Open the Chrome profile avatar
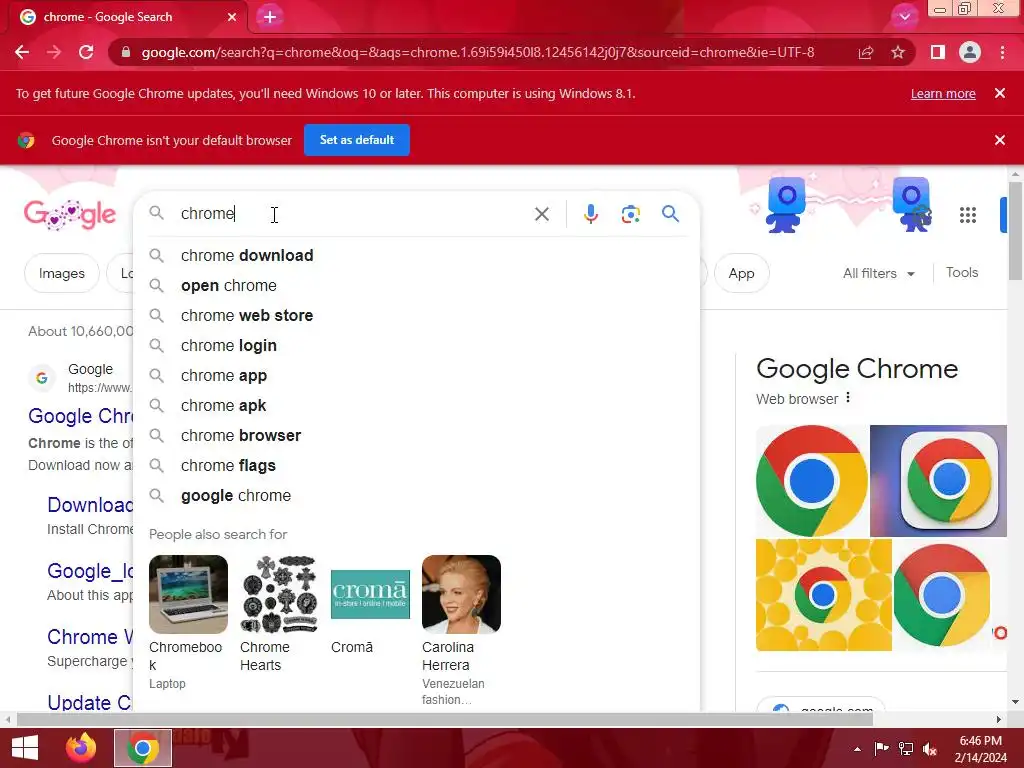Image resolution: width=1024 pixels, height=768 pixels. point(970,52)
